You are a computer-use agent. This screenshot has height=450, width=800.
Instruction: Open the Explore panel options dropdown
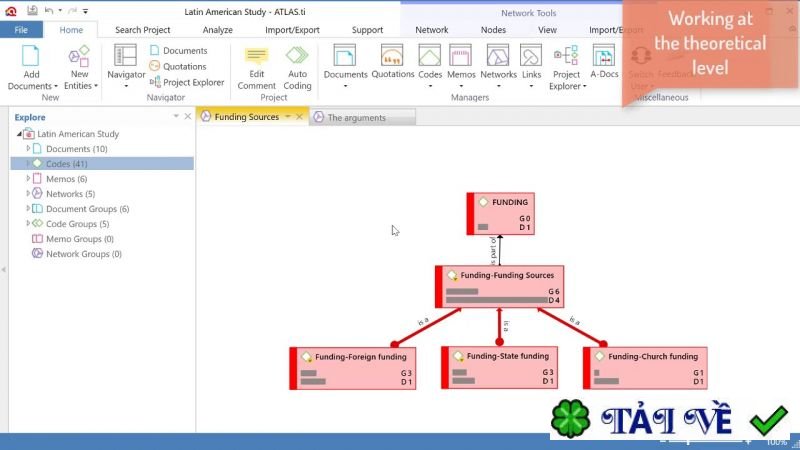coord(176,116)
